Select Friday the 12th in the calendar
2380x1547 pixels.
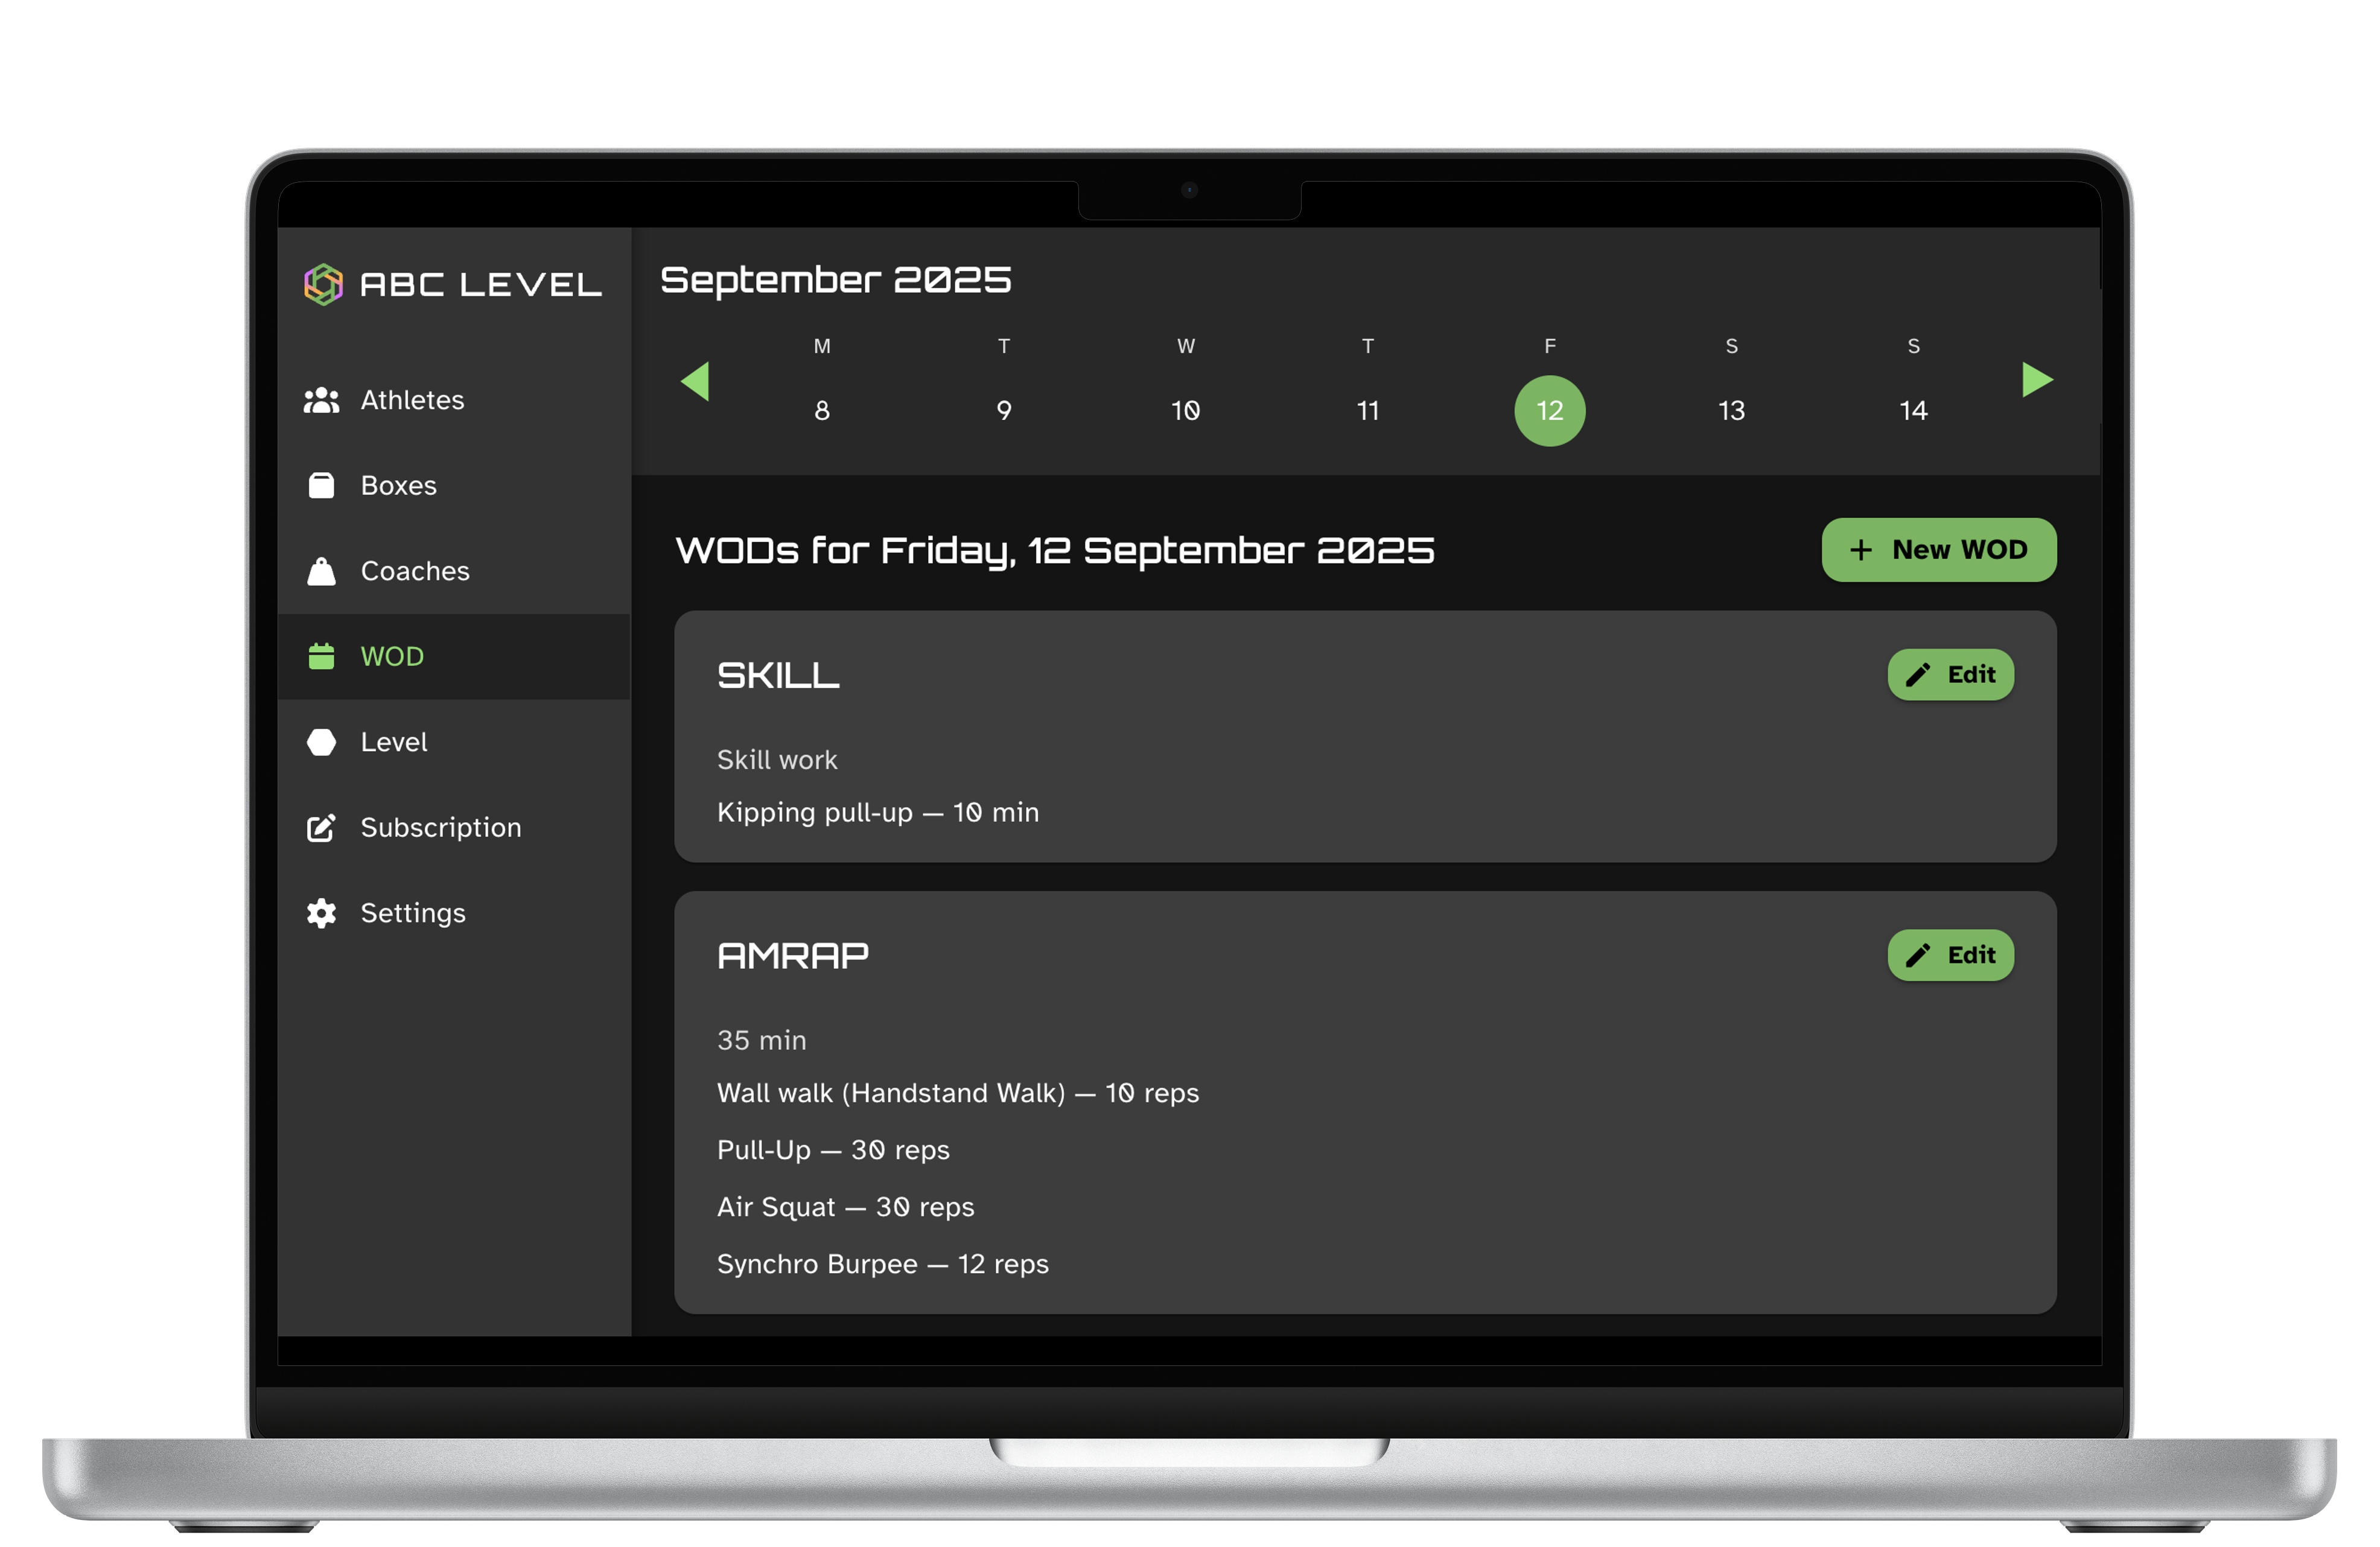[x=1549, y=410]
